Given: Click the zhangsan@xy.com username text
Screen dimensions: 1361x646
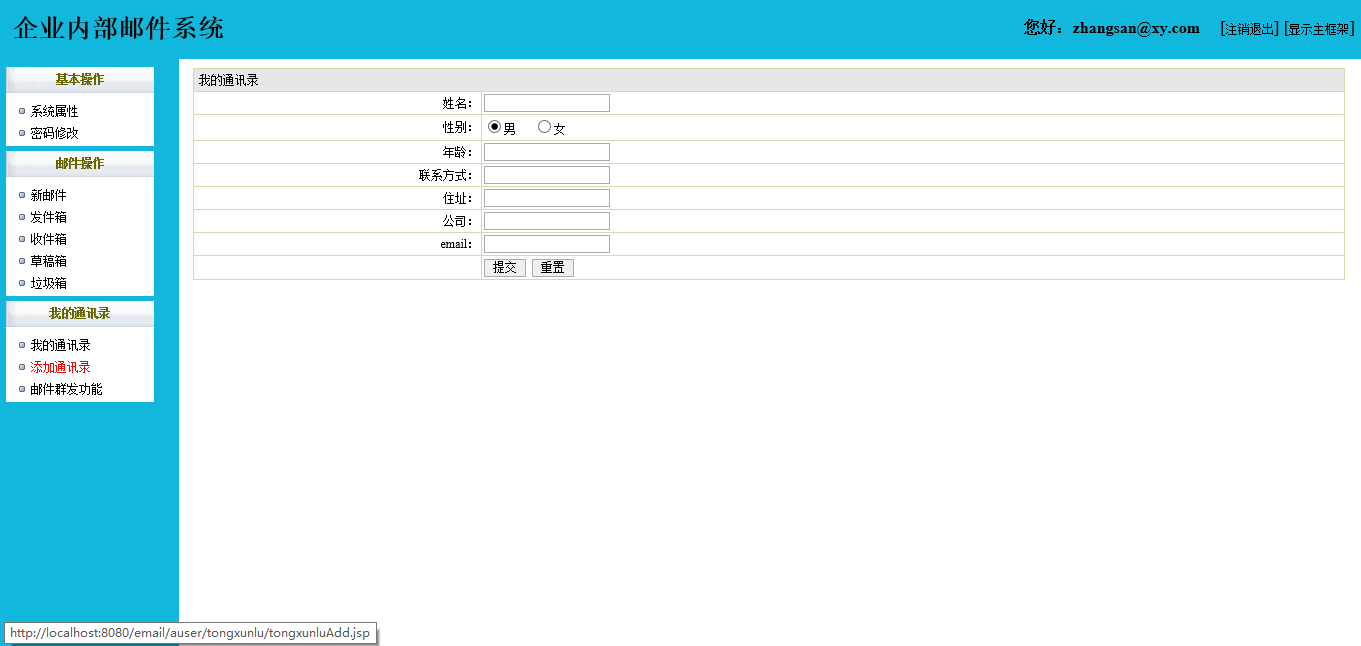Looking at the screenshot, I should pyautogui.click(x=1136, y=28).
